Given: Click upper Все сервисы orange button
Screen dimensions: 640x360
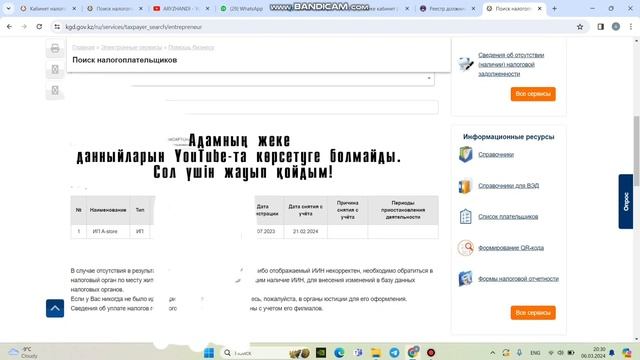Looking at the screenshot, I should pyautogui.click(x=533, y=94).
